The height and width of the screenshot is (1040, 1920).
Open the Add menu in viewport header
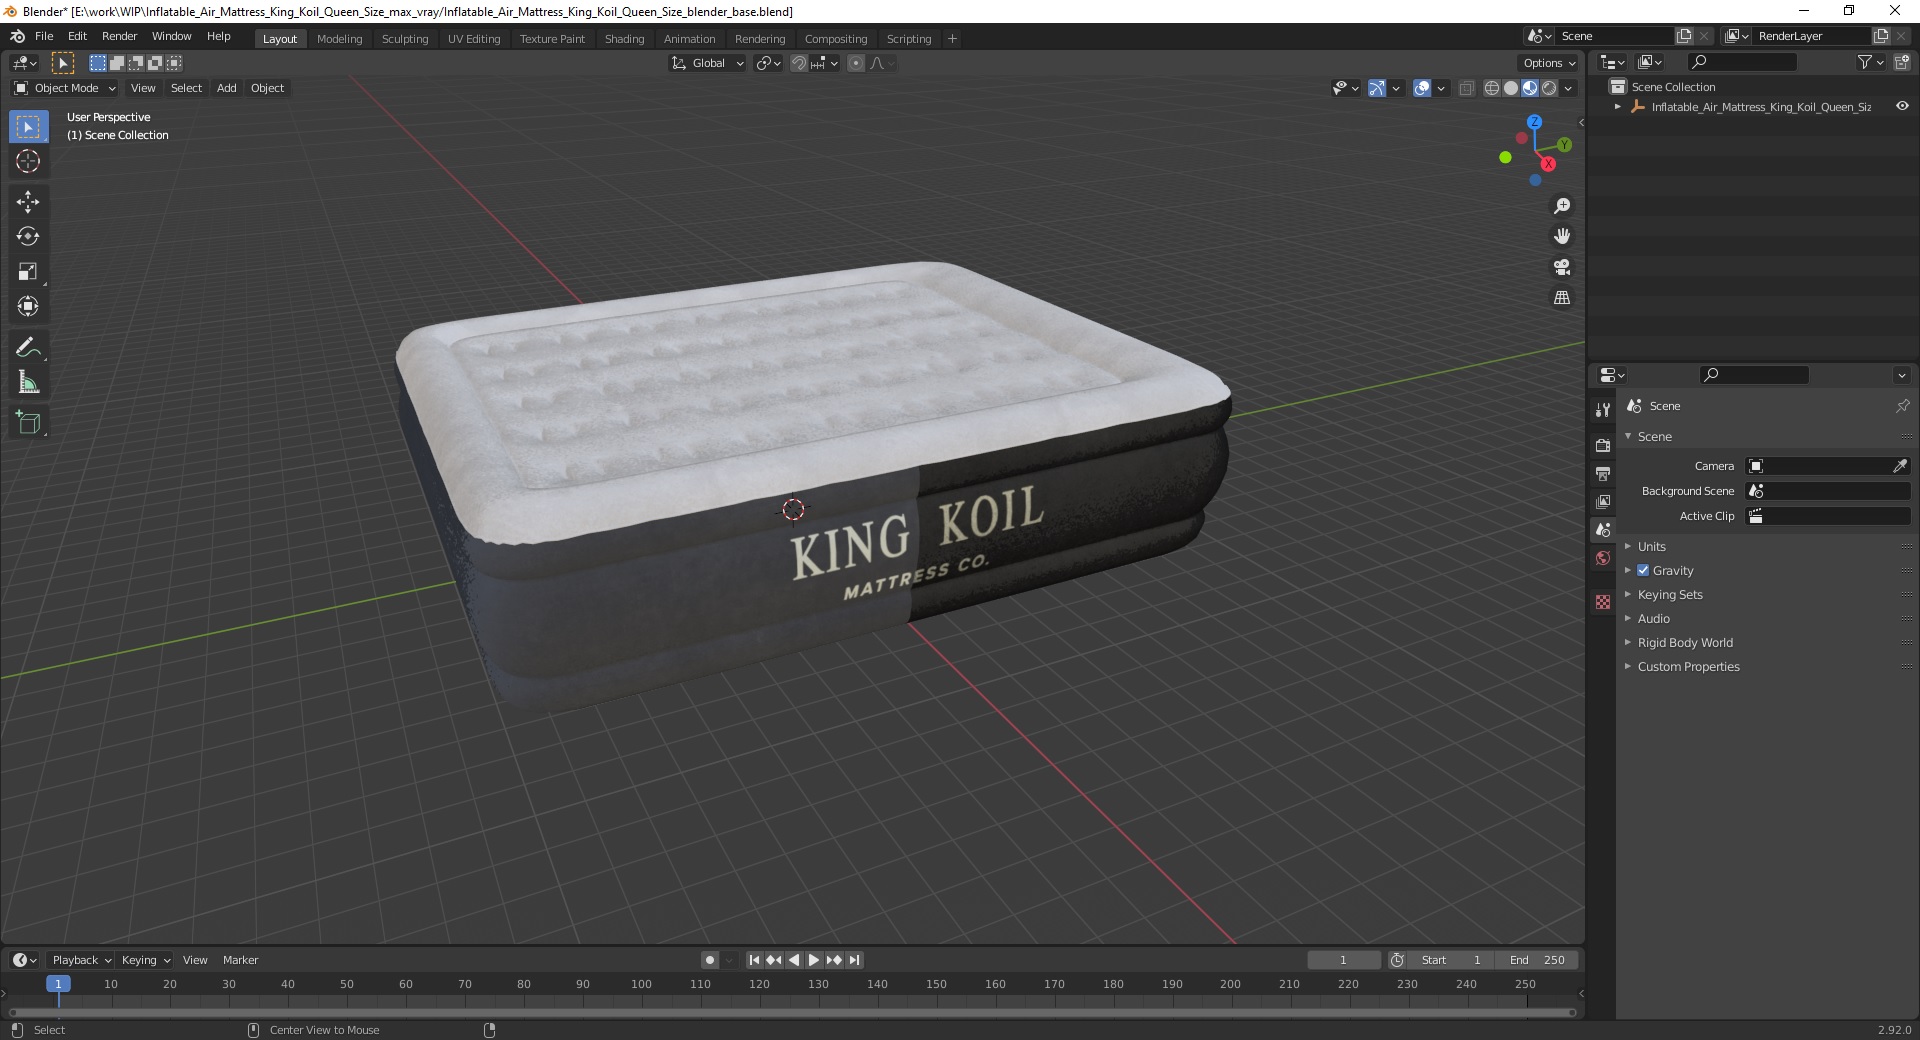[227, 88]
